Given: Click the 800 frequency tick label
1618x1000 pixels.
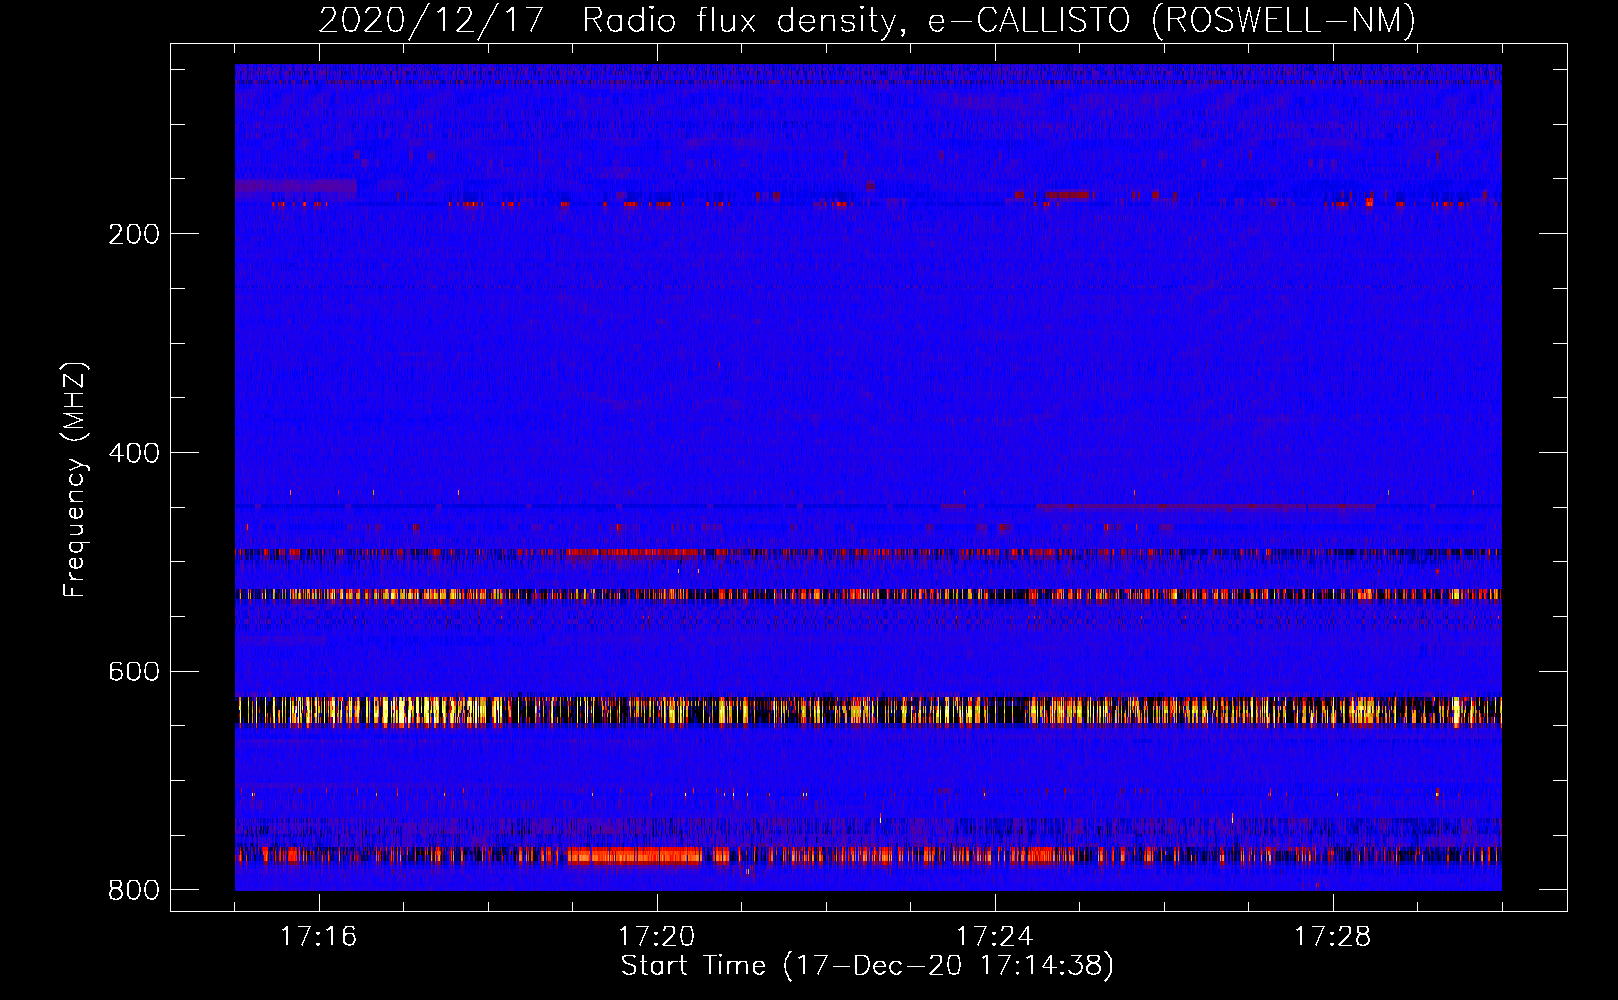Looking at the screenshot, I should click(134, 889).
